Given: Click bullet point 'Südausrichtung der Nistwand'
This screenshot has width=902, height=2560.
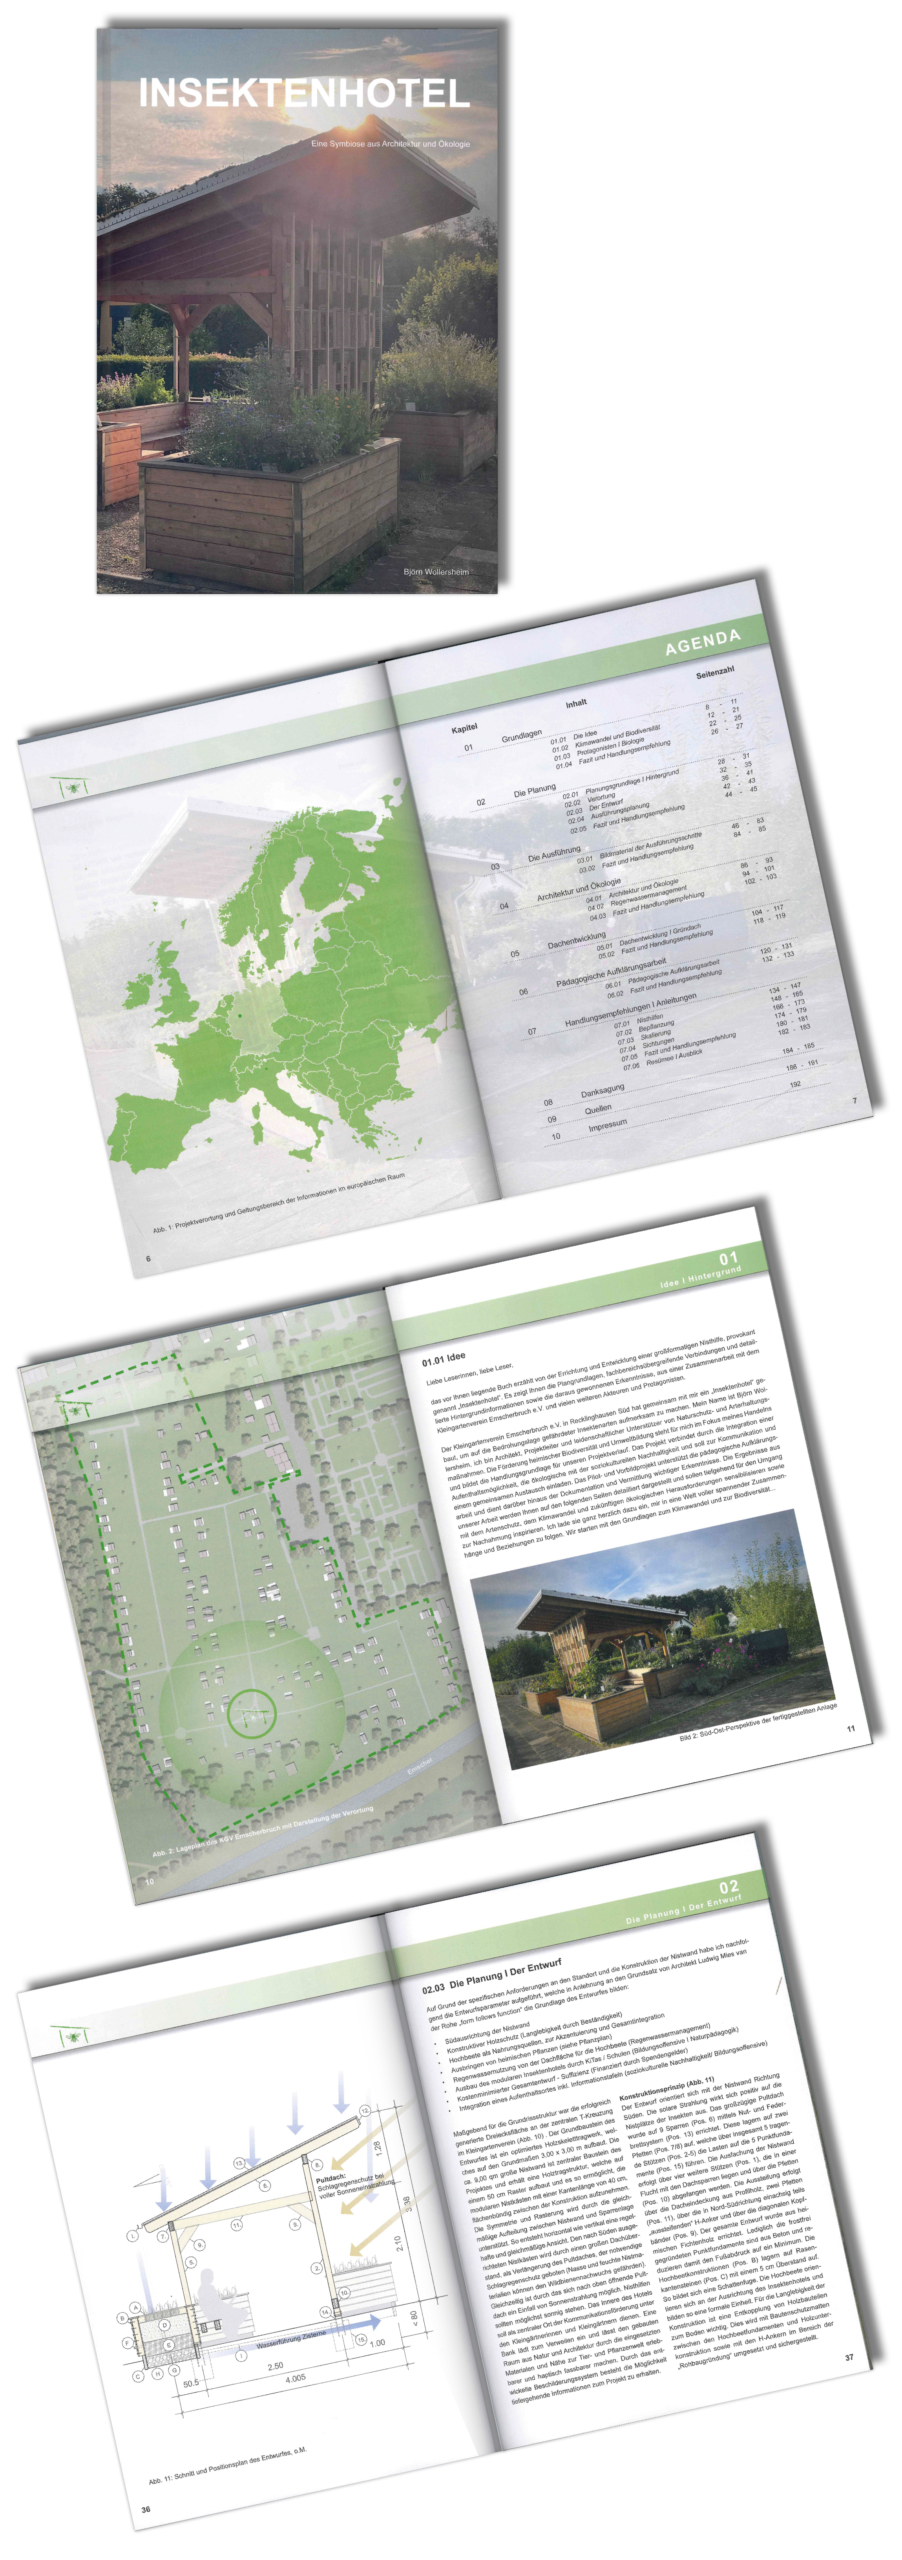Looking at the screenshot, I should click(x=487, y=2031).
